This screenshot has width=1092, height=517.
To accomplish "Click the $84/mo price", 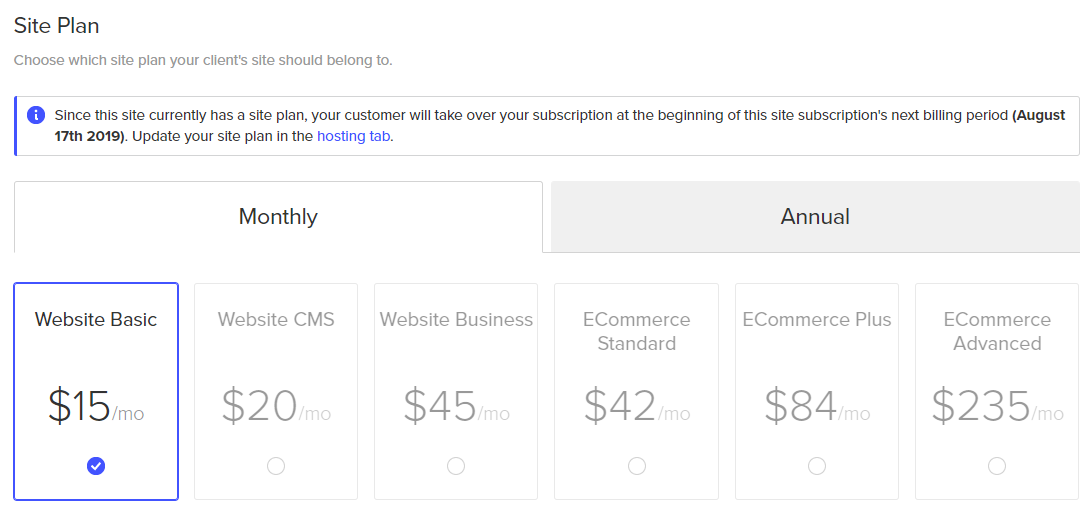I will coord(817,406).
